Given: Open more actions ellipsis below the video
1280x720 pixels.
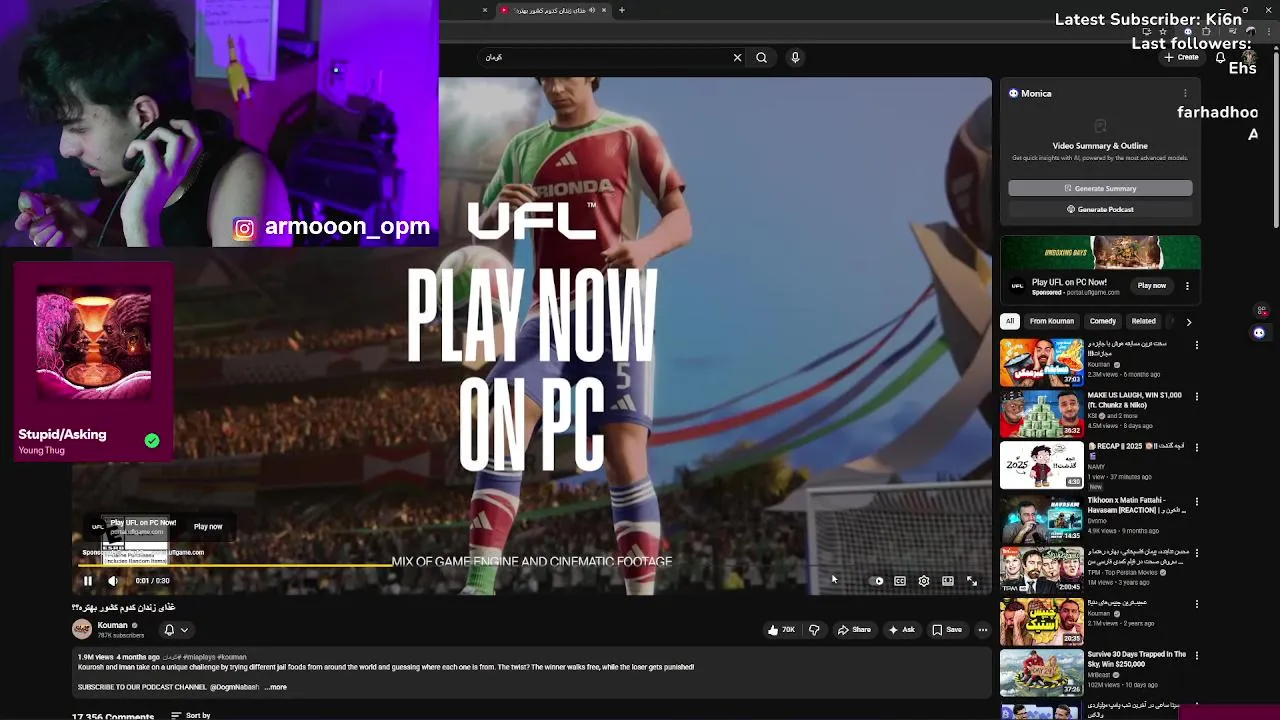Looking at the screenshot, I should 983,630.
